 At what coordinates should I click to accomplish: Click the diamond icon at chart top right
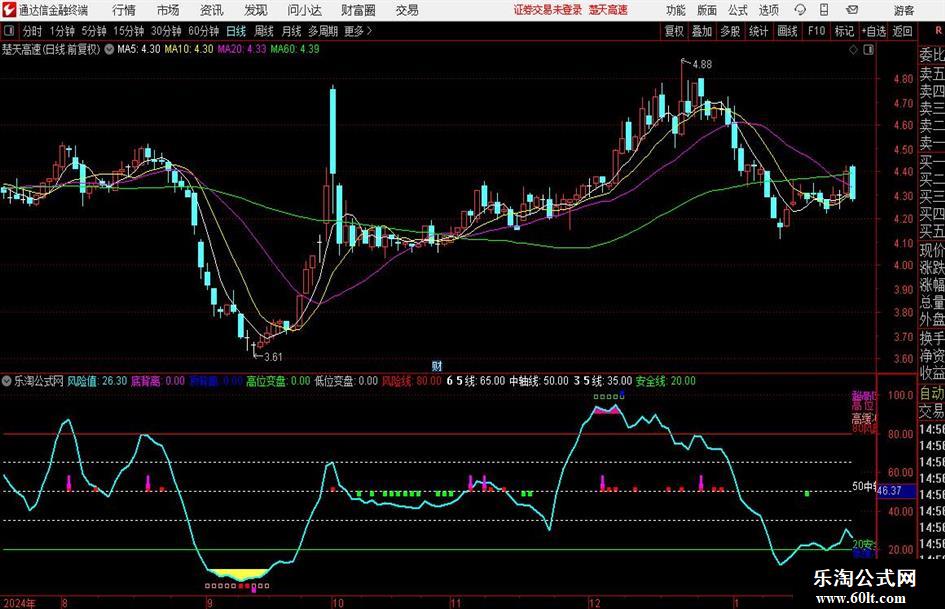pos(853,50)
